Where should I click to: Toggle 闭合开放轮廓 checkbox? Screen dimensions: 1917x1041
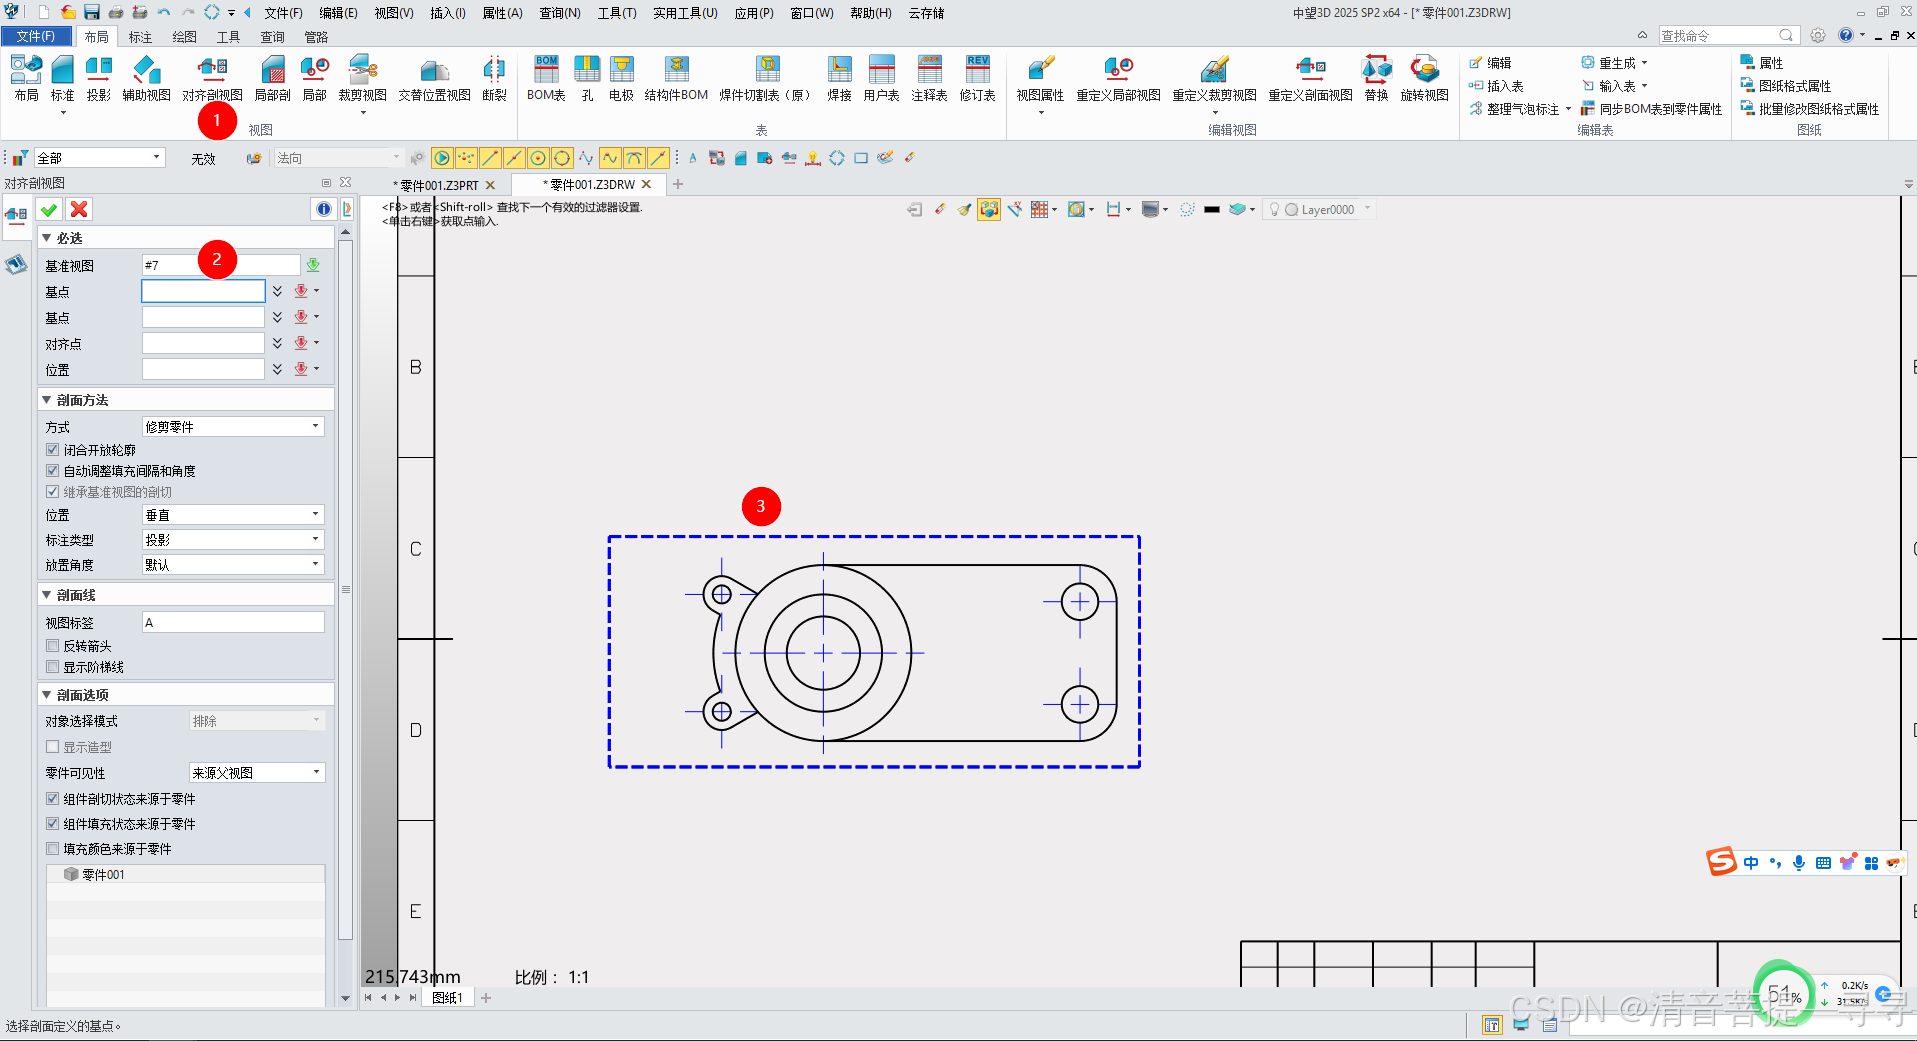(53, 450)
